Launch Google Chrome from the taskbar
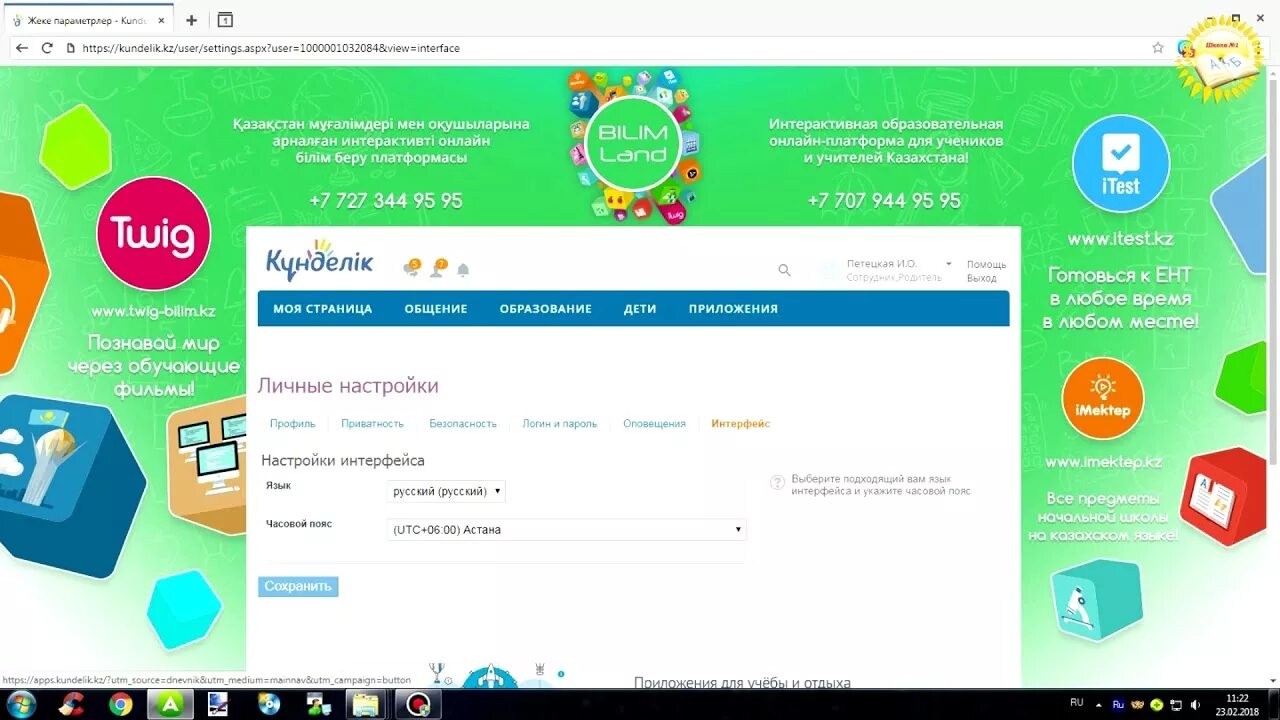Viewport: 1280px width, 720px height. tap(121, 704)
